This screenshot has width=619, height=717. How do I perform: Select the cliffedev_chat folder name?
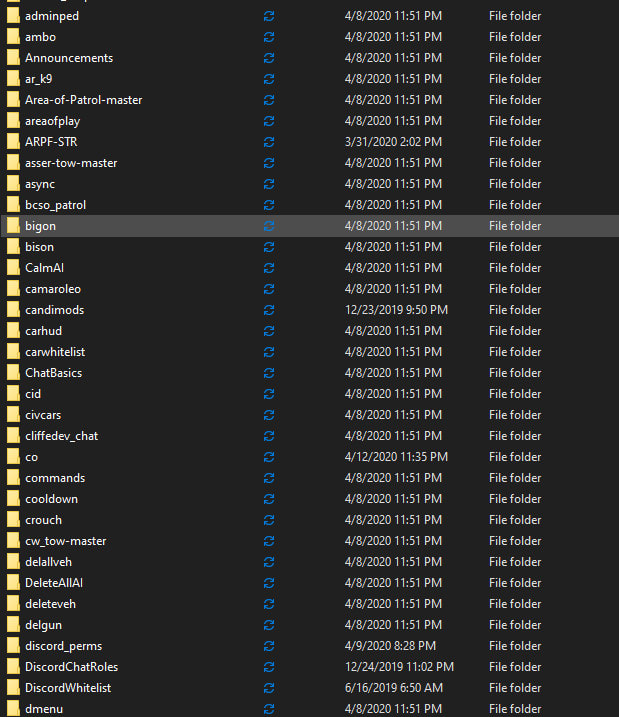tap(62, 436)
